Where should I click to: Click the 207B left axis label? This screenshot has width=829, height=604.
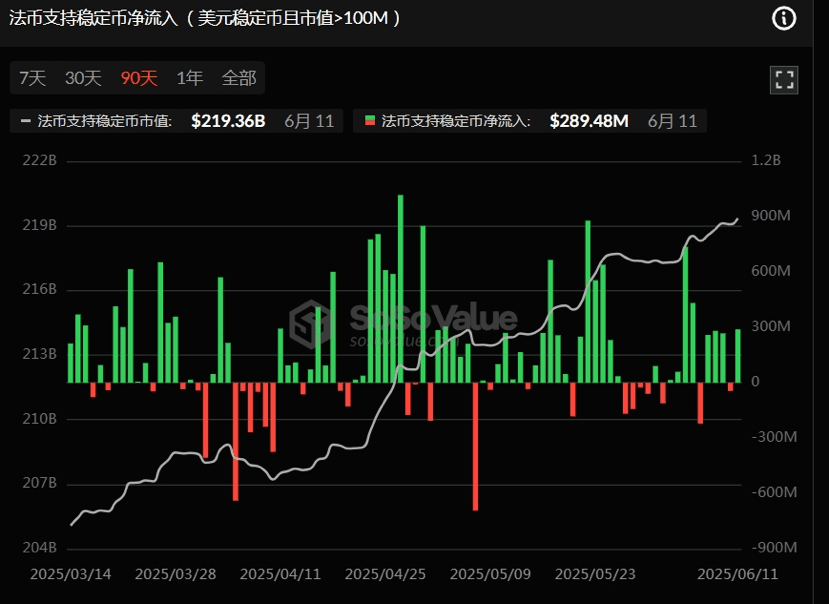point(40,483)
